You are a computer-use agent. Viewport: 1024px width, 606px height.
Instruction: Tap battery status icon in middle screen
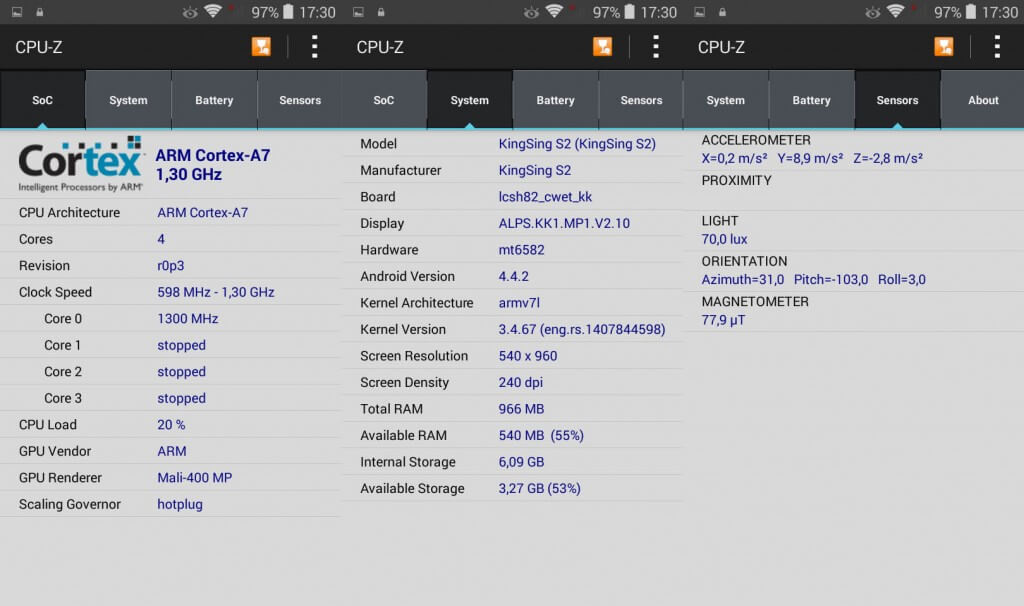630,12
